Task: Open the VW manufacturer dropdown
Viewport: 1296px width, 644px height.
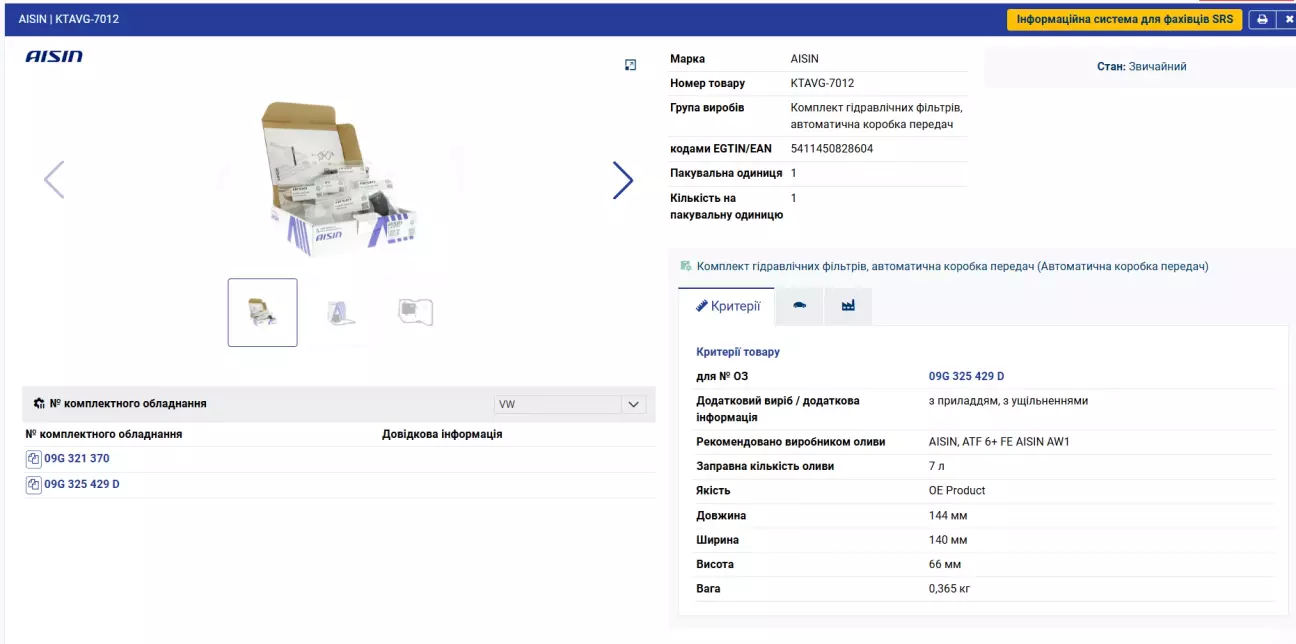Action: [x=558, y=404]
